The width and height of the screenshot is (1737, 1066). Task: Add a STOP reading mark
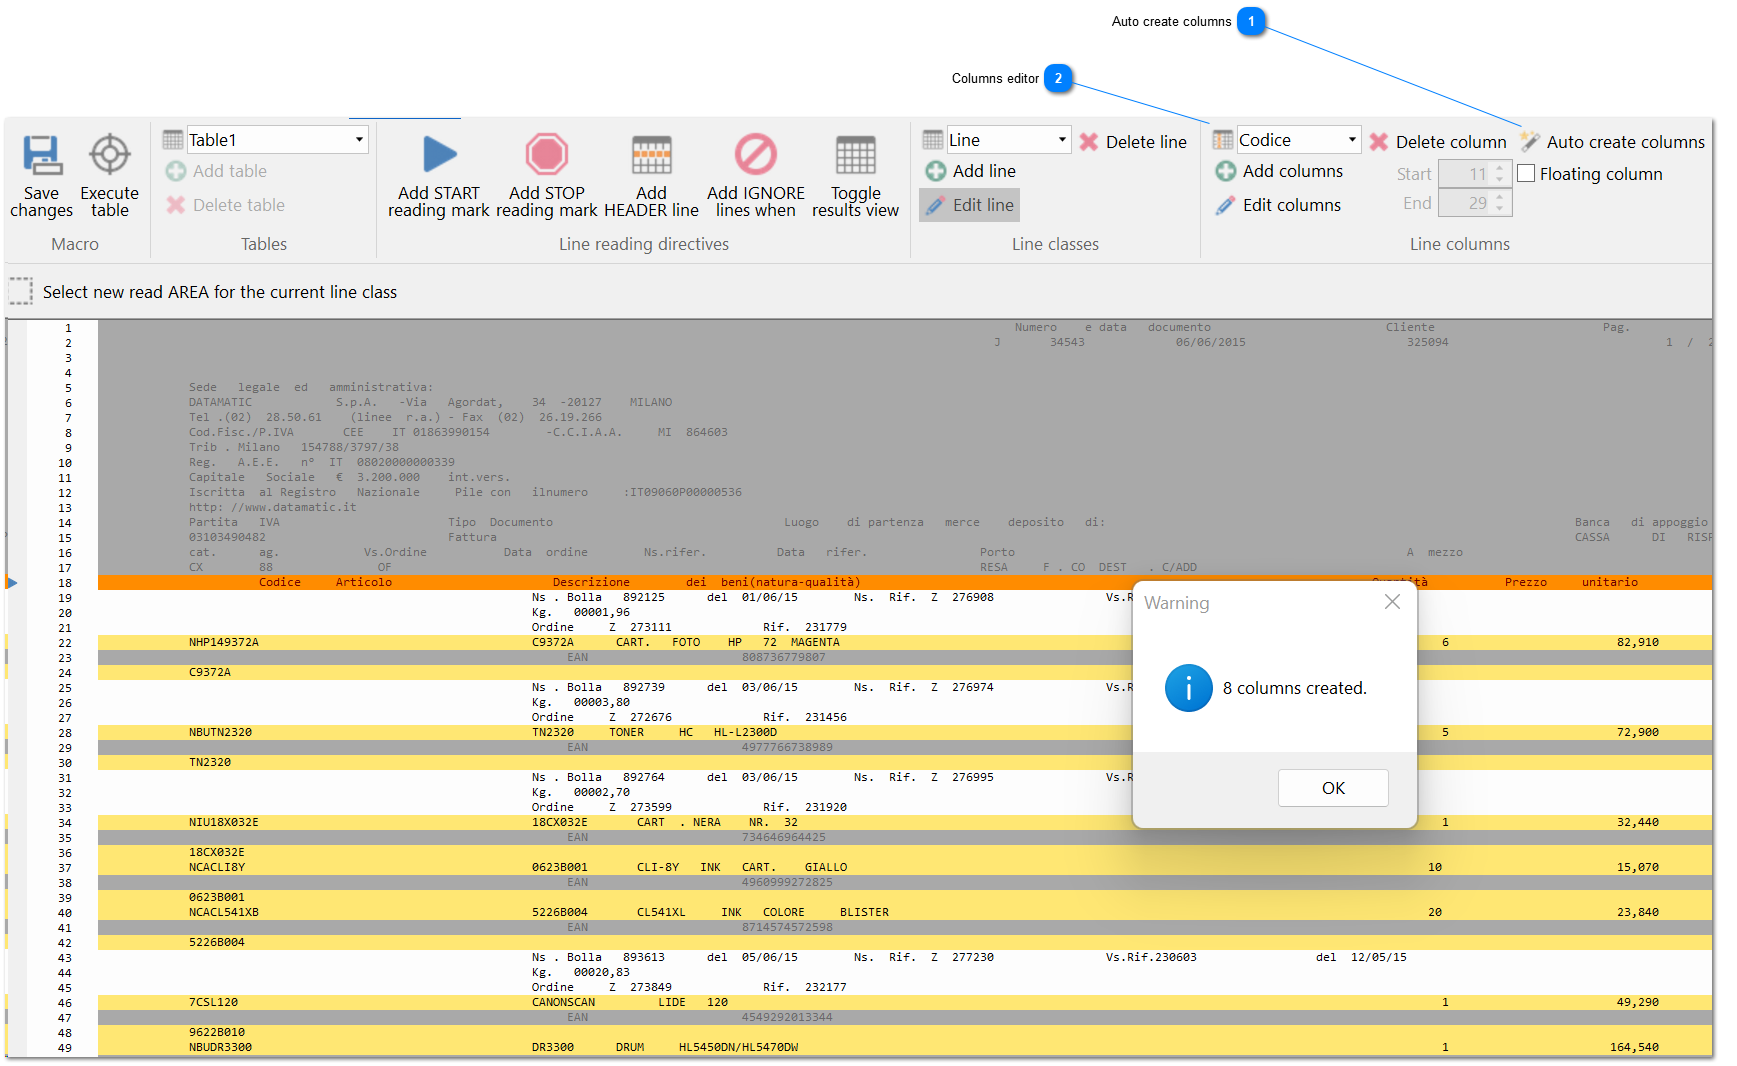[x=546, y=170]
